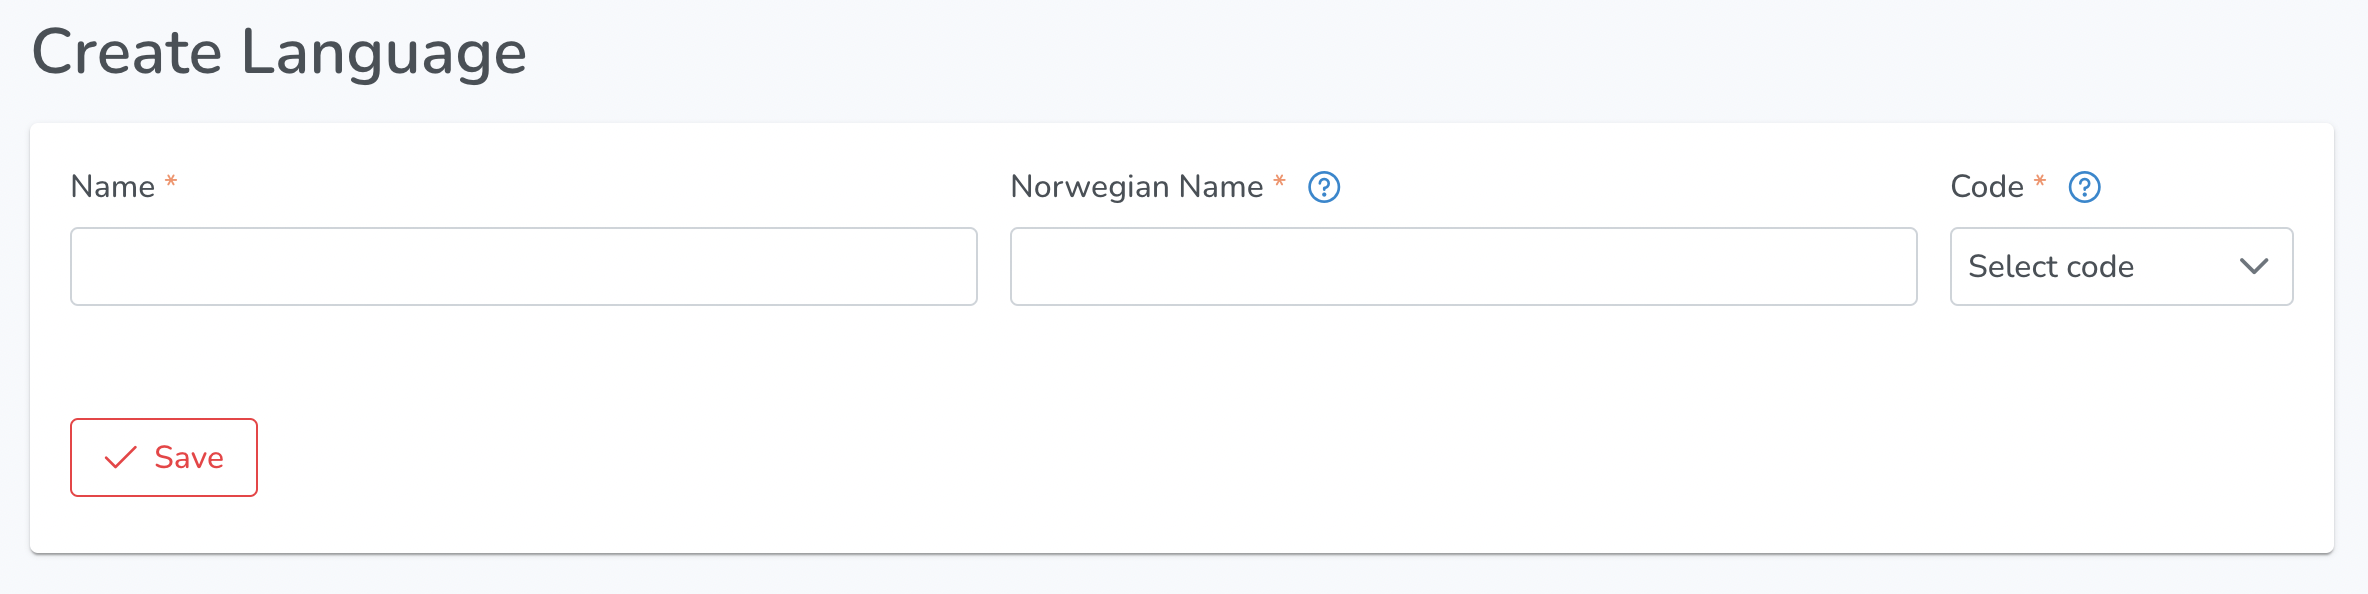Click the Code field label

(1987, 187)
